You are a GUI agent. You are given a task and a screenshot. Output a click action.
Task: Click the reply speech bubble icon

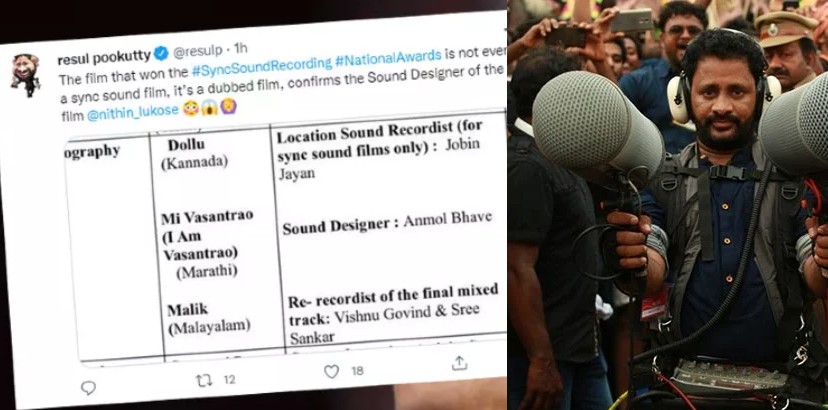point(88,388)
